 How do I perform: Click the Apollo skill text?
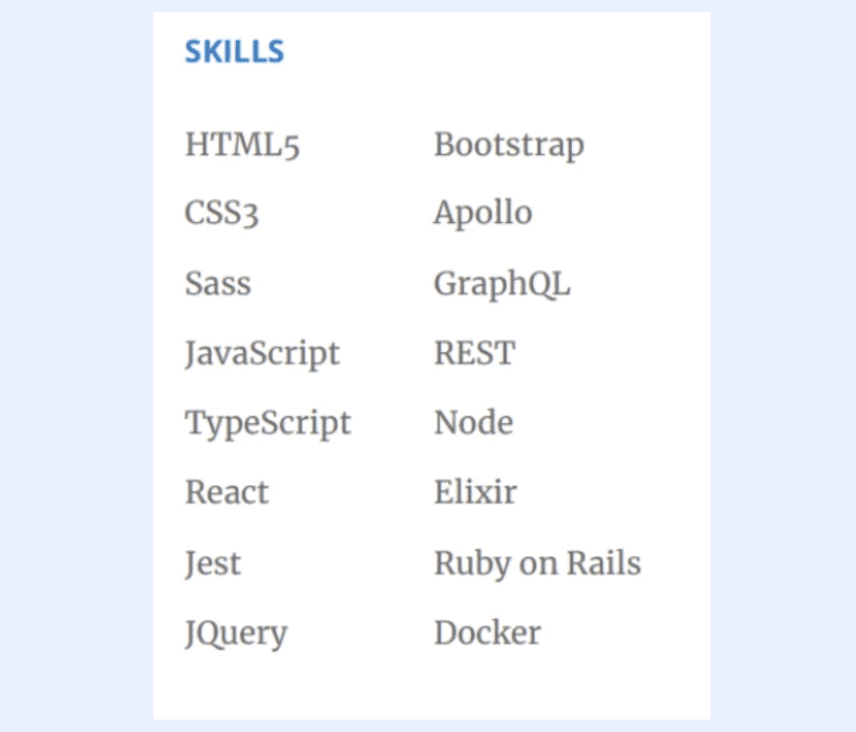tap(483, 213)
